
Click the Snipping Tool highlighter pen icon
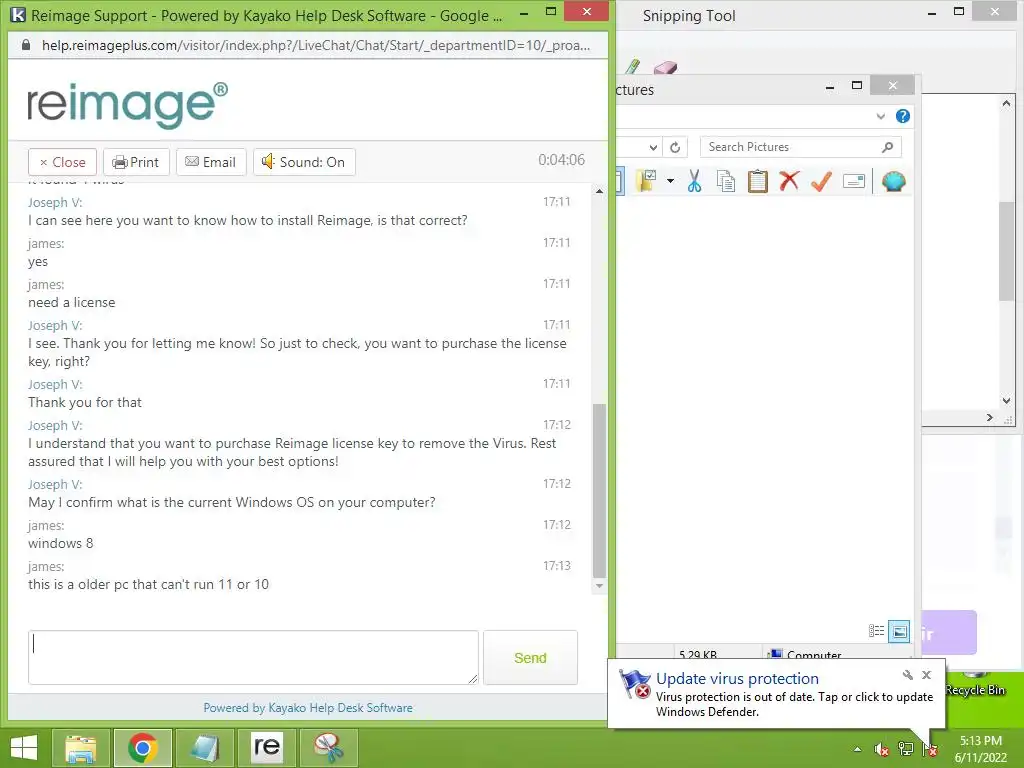point(632,67)
